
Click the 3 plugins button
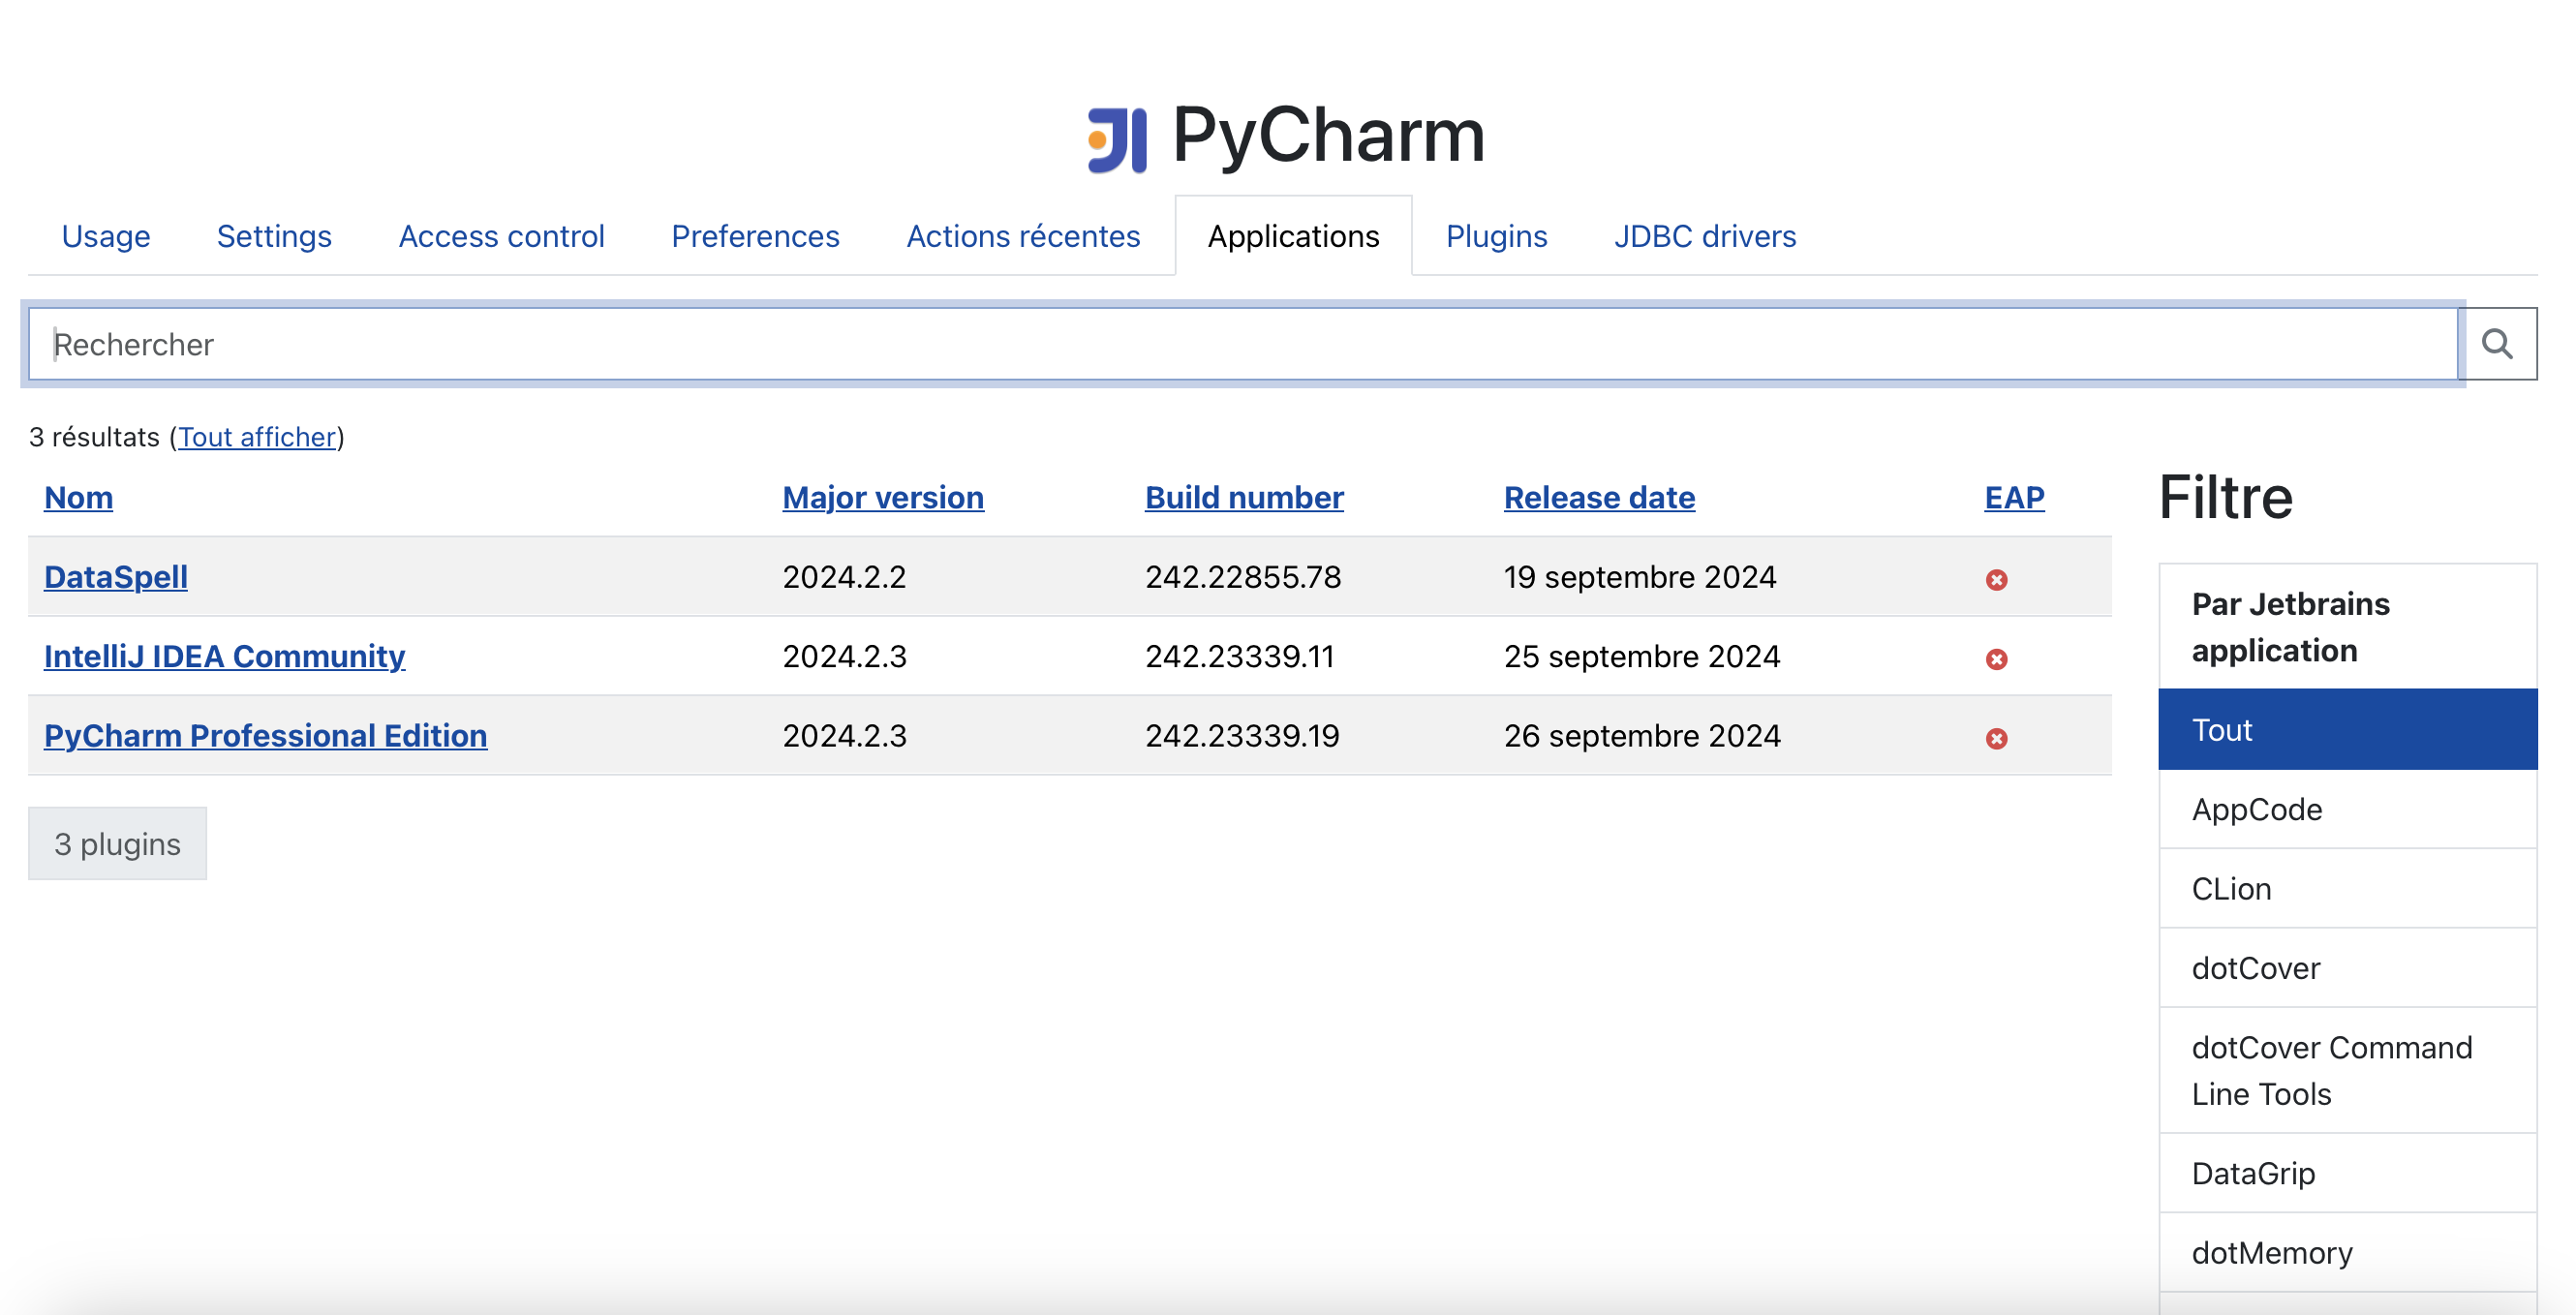117,844
